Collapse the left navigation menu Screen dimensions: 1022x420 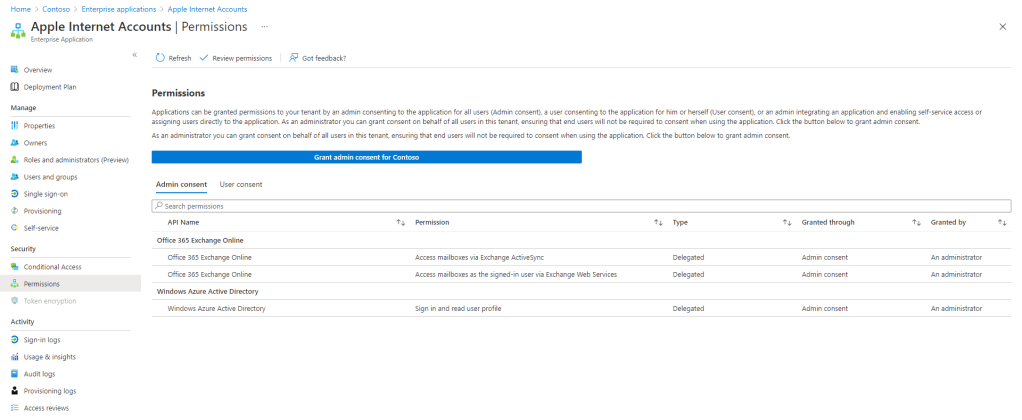click(135, 54)
